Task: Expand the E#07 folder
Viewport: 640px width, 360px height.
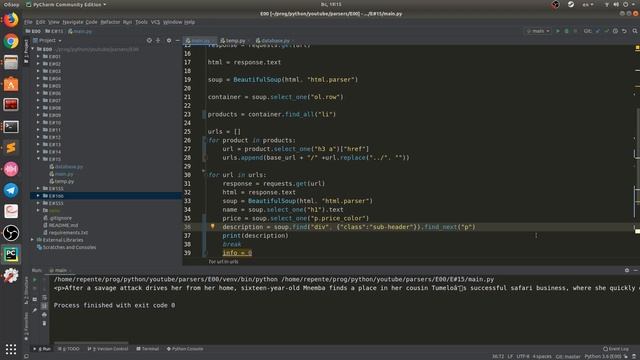Action: (38, 100)
